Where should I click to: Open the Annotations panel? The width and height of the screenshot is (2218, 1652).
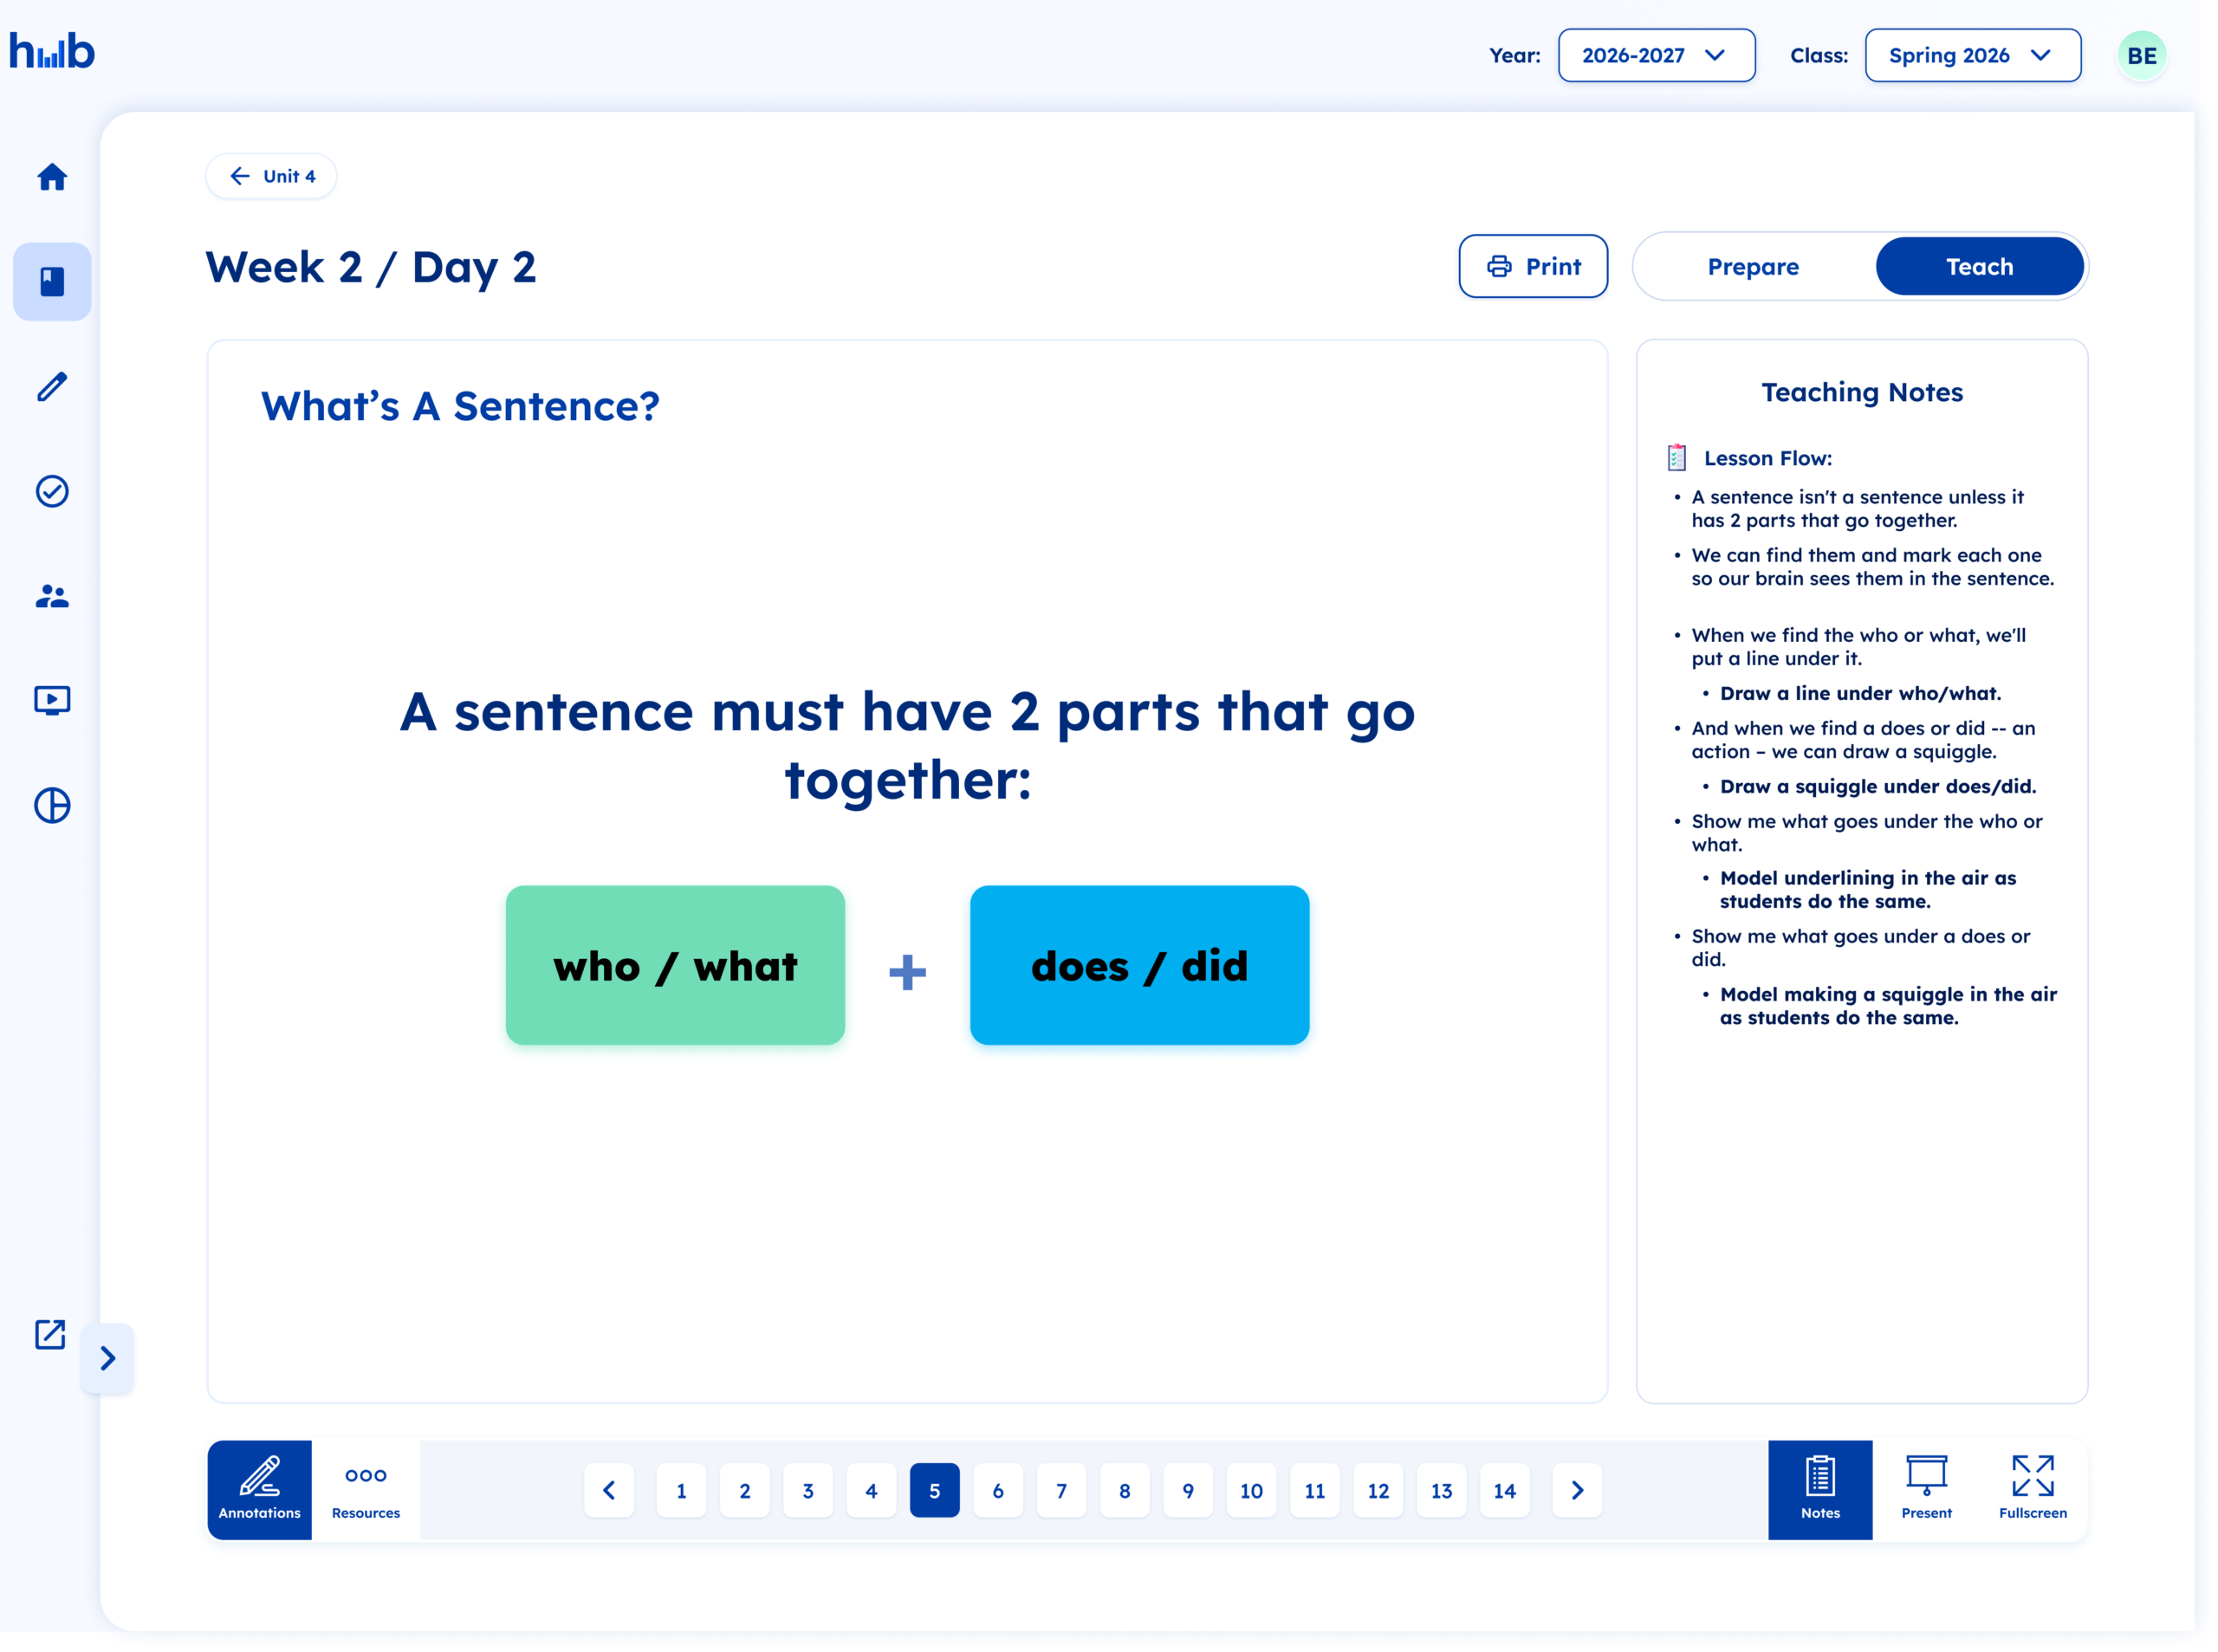259,1489
